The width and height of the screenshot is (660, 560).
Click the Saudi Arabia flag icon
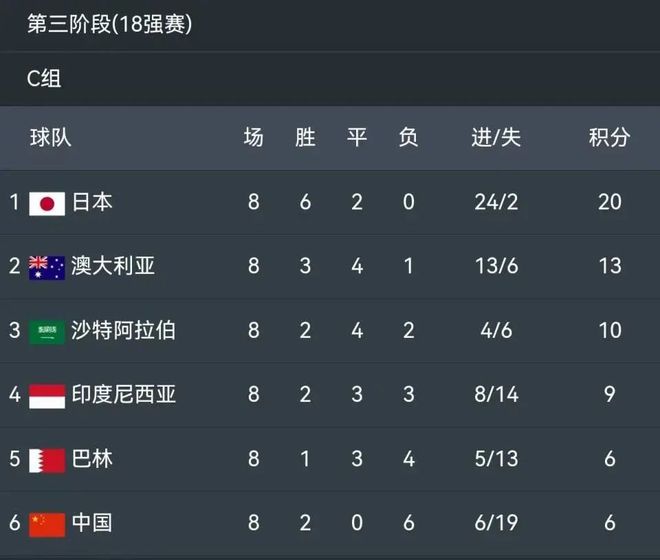[x=47, y=332]
